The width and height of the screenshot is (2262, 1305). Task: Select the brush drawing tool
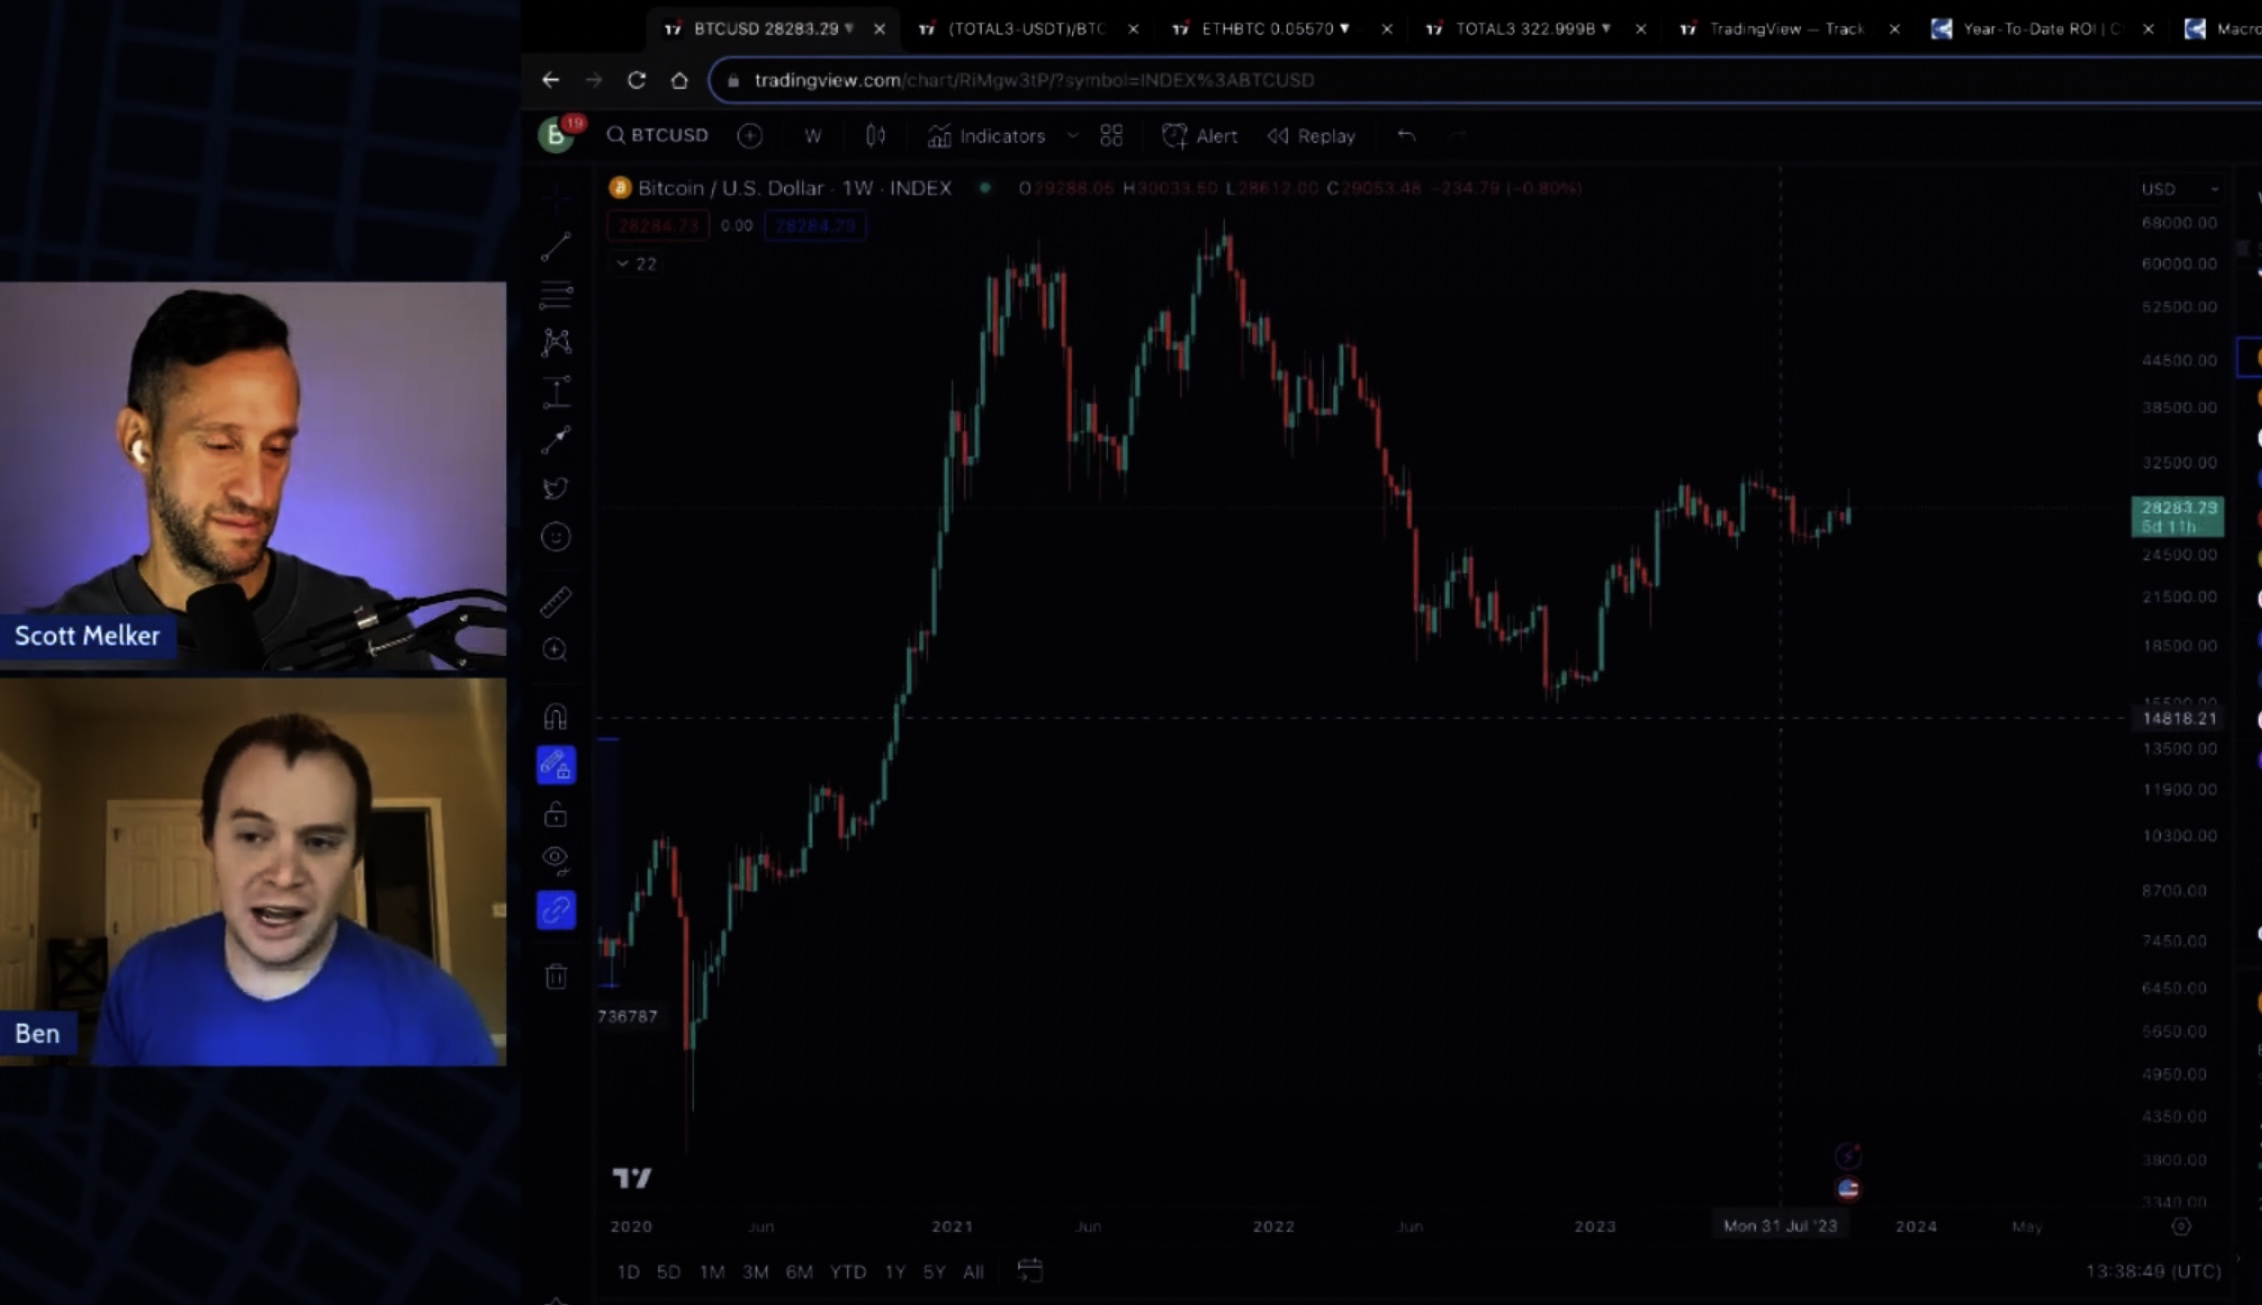tap(556, 439)
